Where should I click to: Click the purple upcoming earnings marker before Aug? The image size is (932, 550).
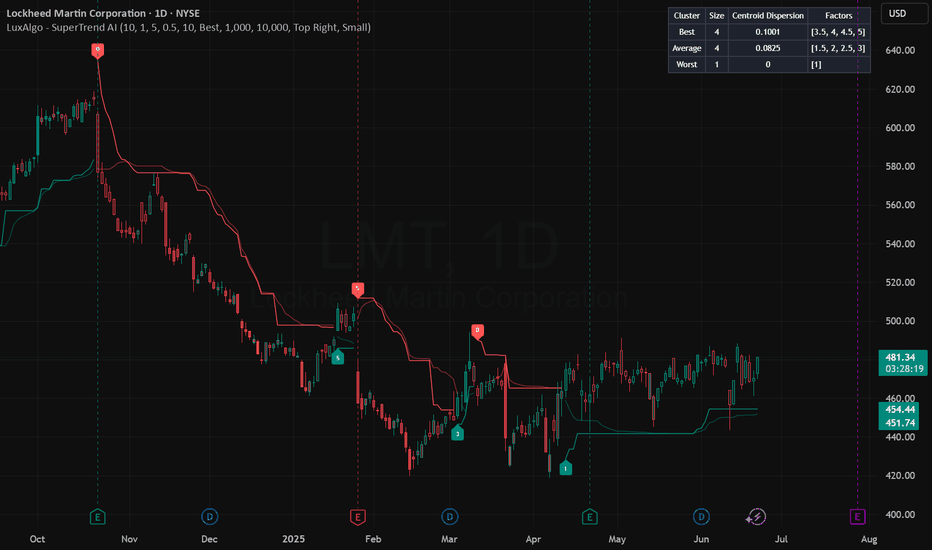pos(857,517)
